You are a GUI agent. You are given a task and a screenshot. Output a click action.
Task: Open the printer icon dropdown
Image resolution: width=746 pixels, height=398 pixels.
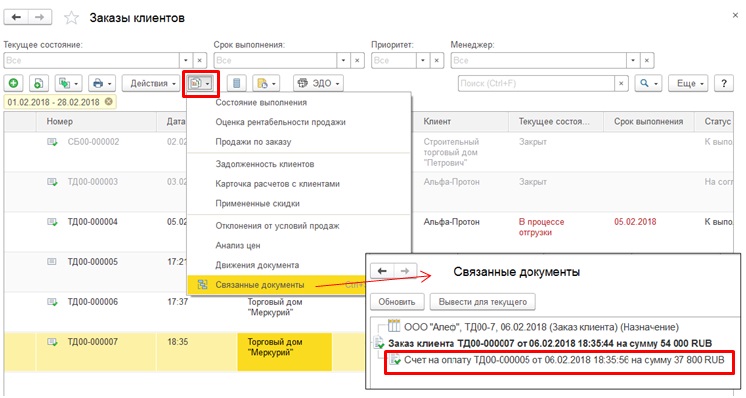102,83
